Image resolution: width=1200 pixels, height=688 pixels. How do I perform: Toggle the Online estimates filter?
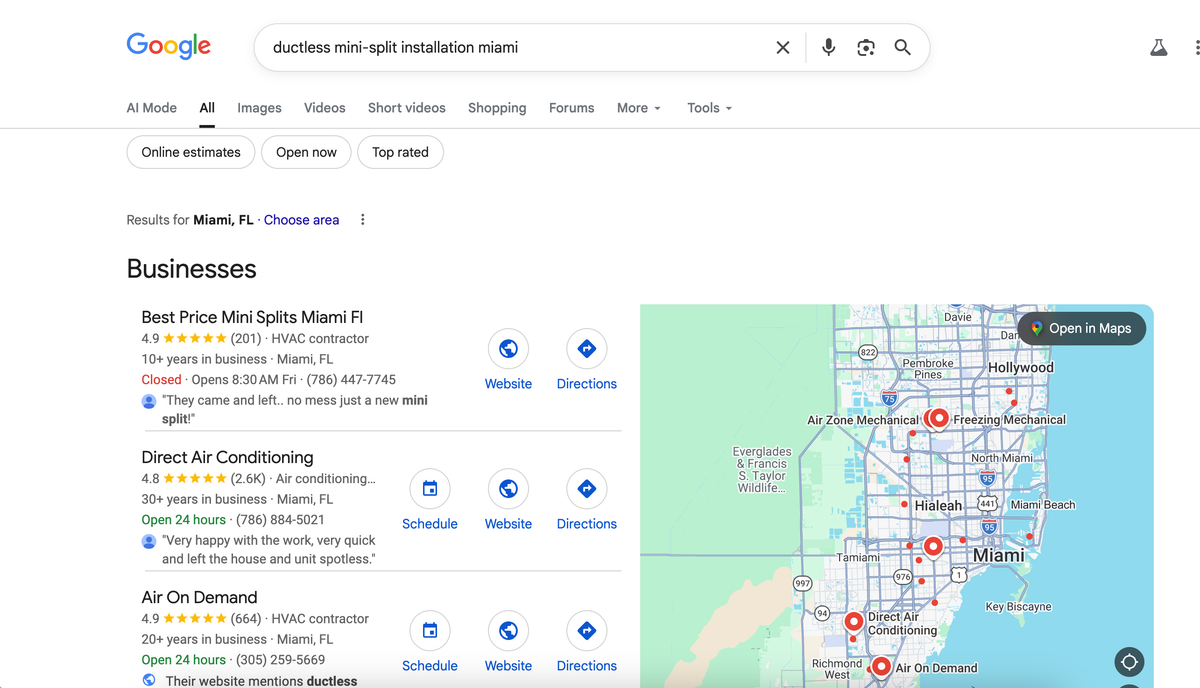(190, 152)
